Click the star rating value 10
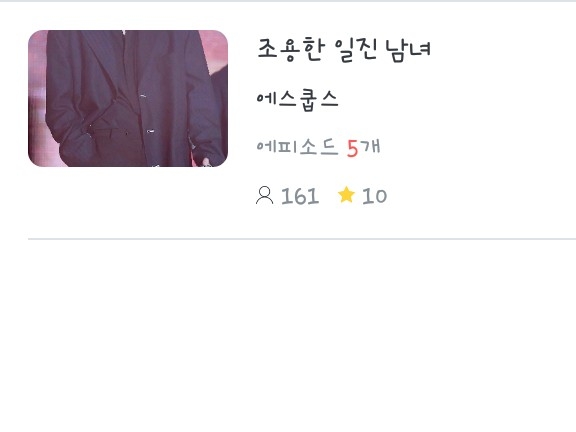Viewport: 576px width, 432px height. [x=374, y=196]
